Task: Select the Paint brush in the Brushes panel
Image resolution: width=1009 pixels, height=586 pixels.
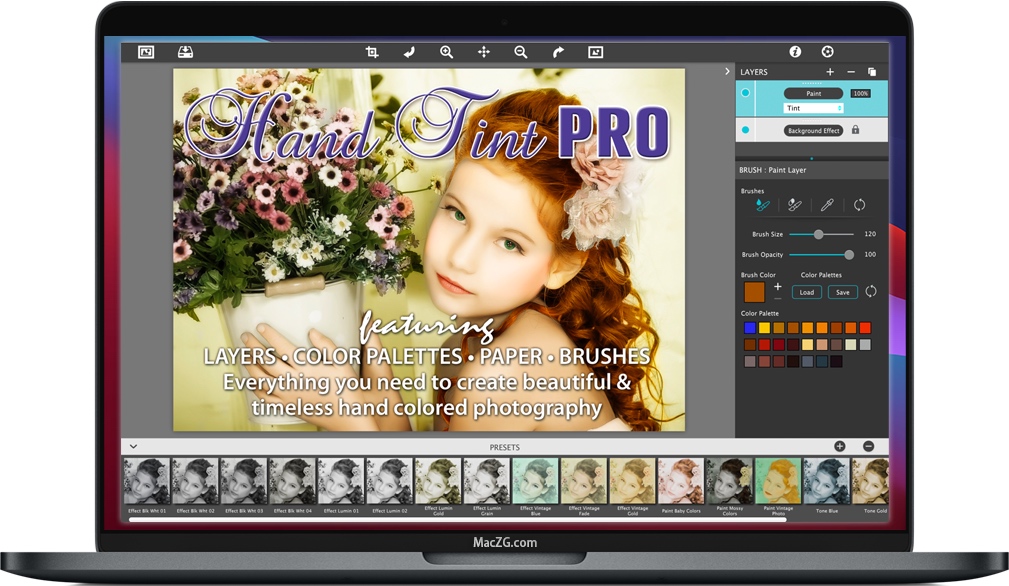Action: [x=760, y=204]
